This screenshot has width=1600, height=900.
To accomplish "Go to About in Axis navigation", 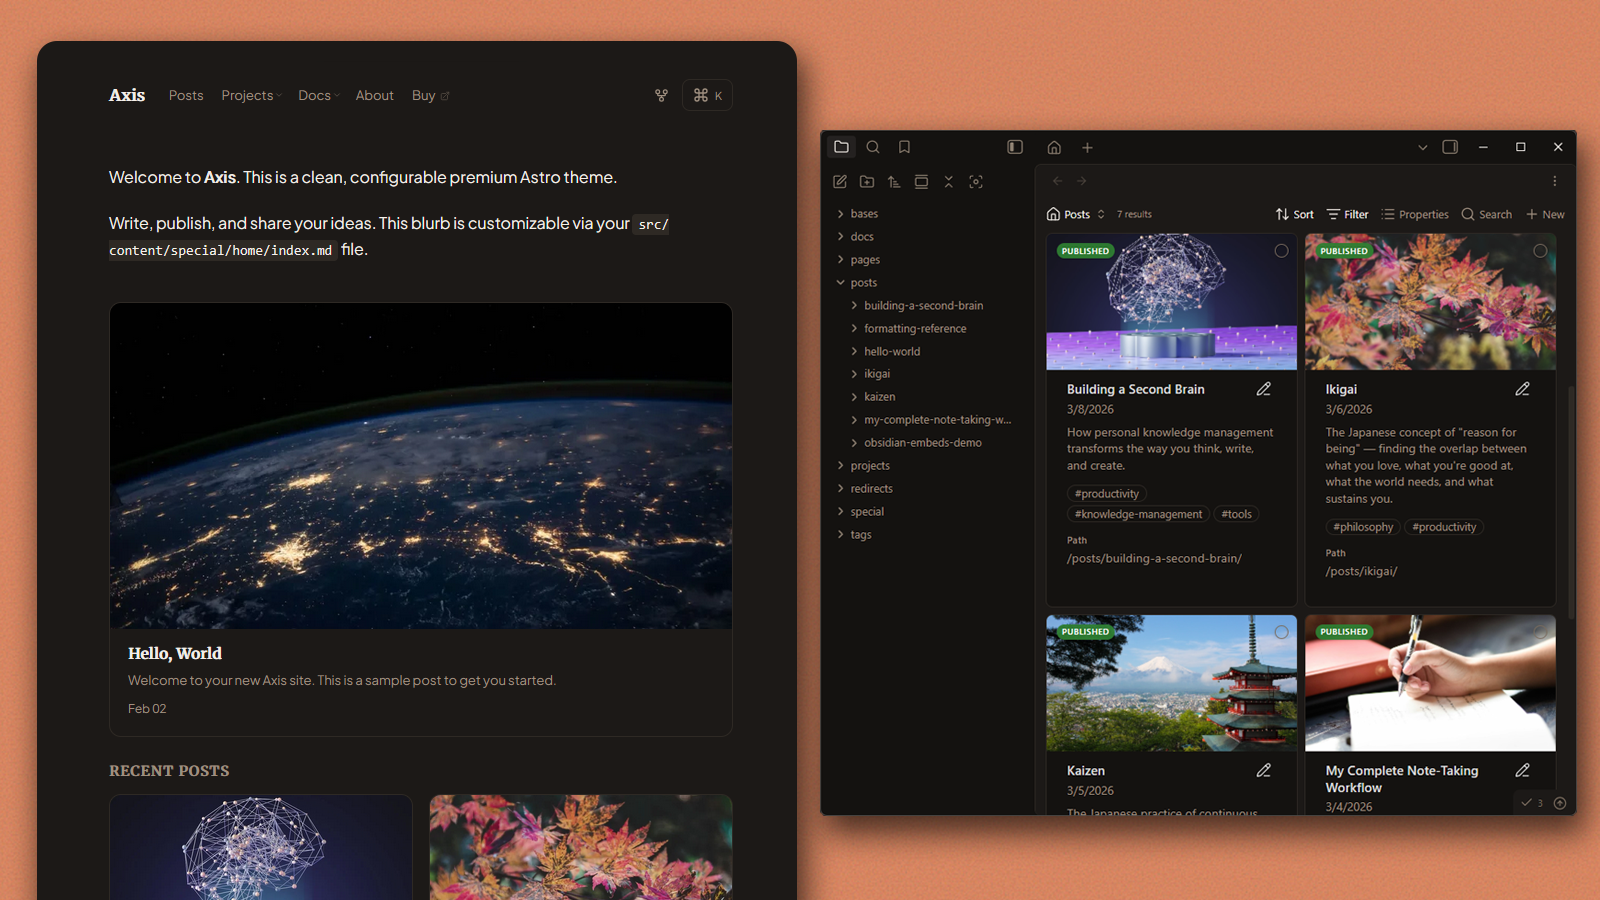I will pos(375,95).
